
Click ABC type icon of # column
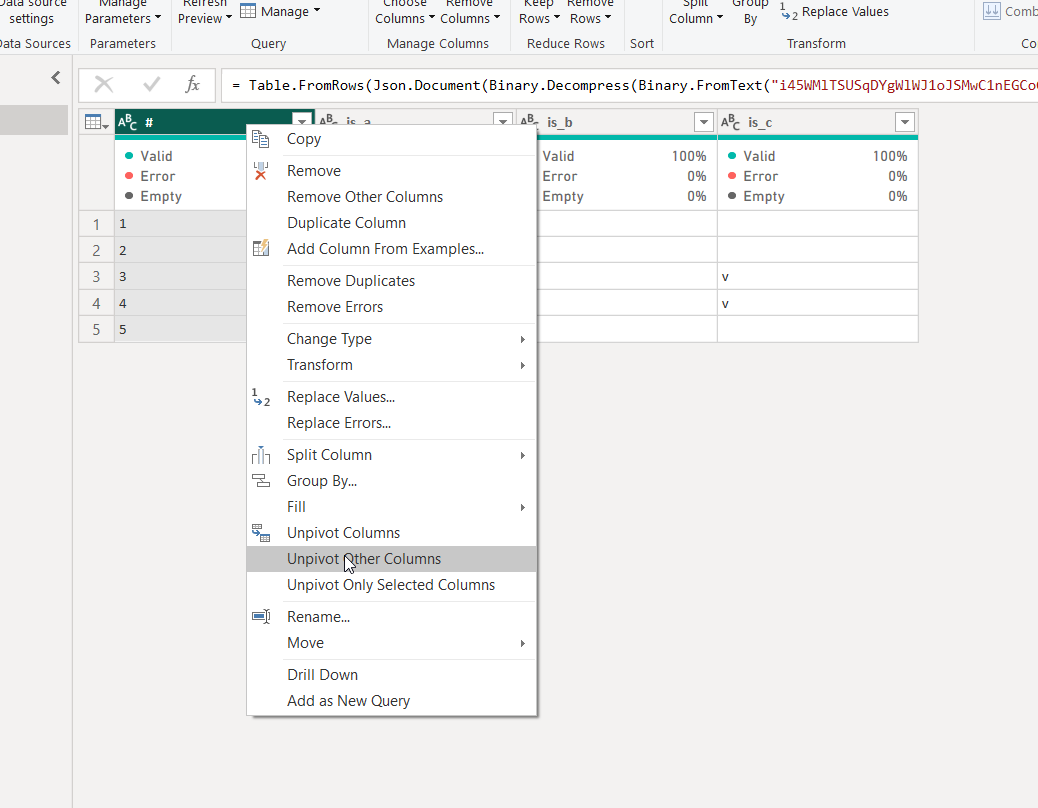(x=128, y=122)
